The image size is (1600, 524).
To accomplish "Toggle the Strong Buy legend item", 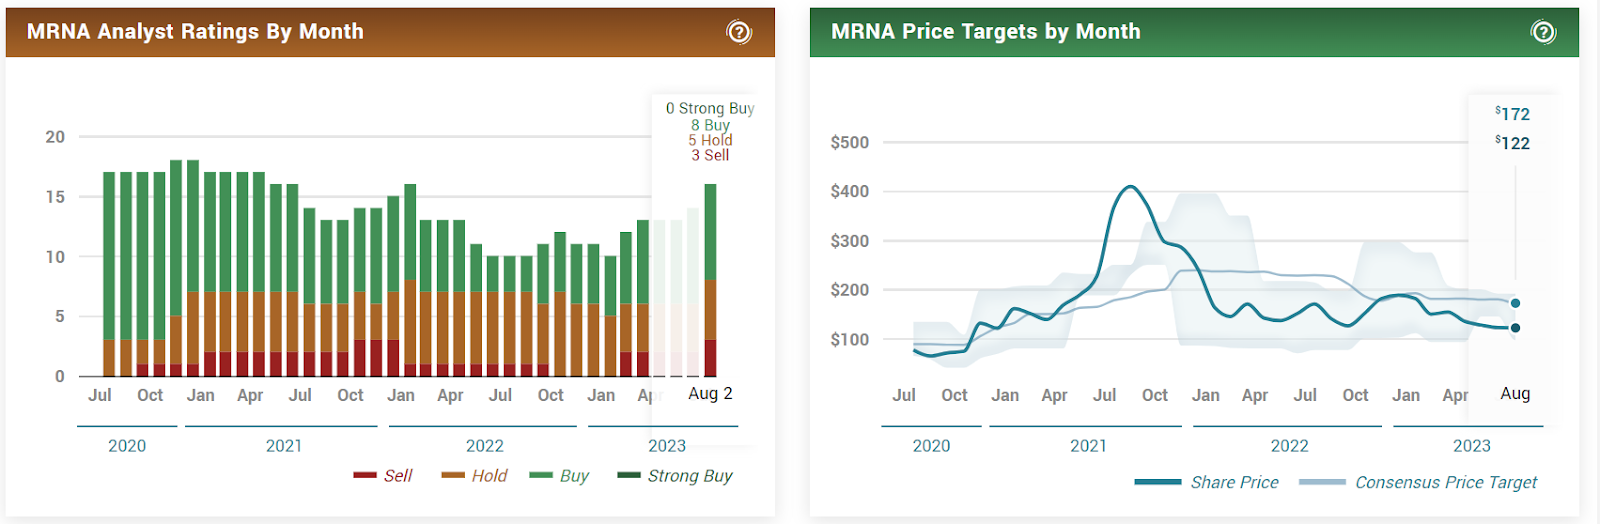I will point(675,476).
